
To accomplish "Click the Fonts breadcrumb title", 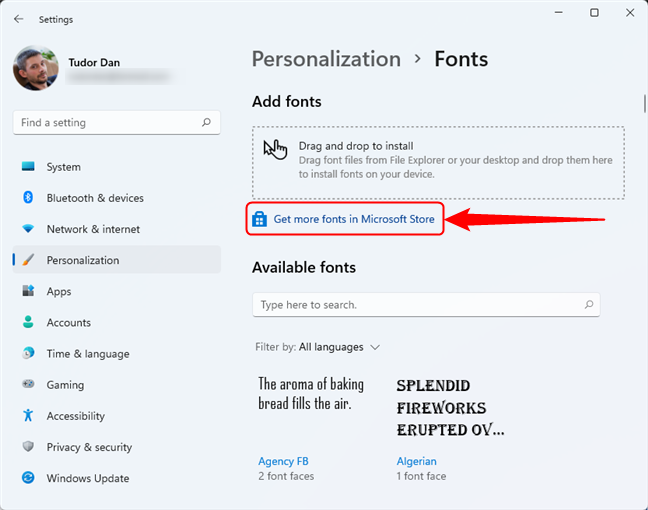I will (x=461, y=59).
